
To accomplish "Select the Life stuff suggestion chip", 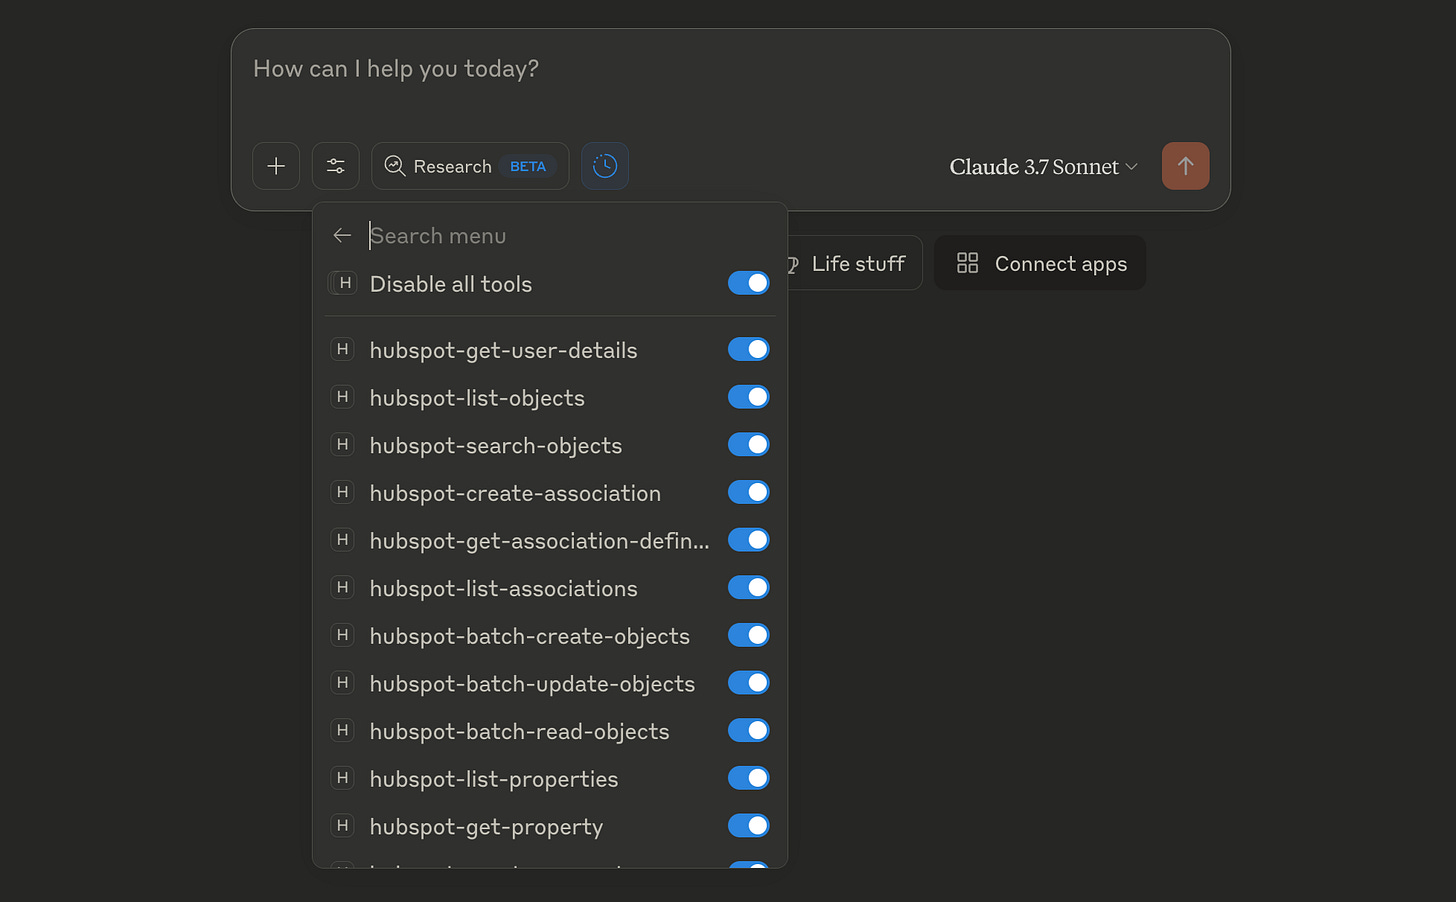I will coord(853,263).
